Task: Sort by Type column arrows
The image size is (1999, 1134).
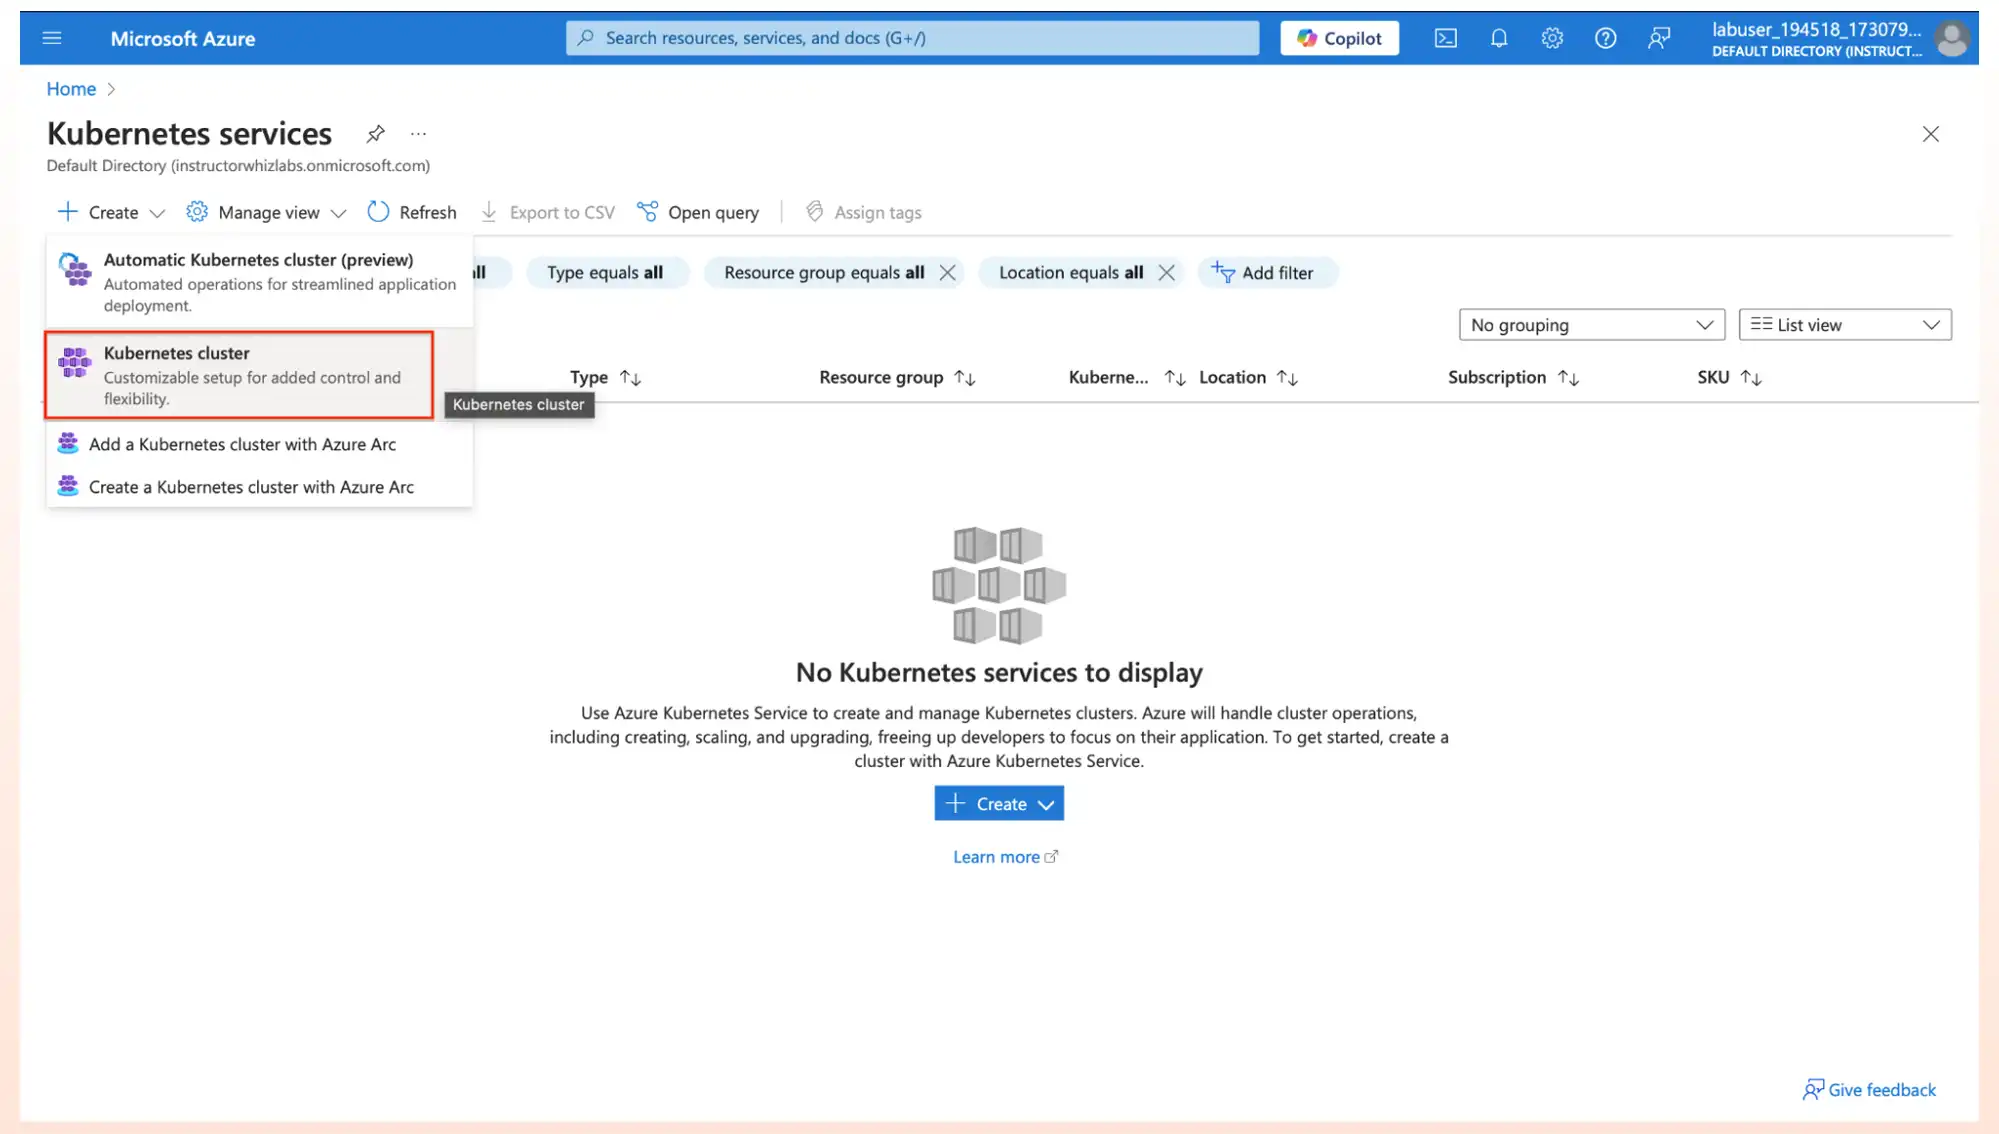Action: point(630,377)
